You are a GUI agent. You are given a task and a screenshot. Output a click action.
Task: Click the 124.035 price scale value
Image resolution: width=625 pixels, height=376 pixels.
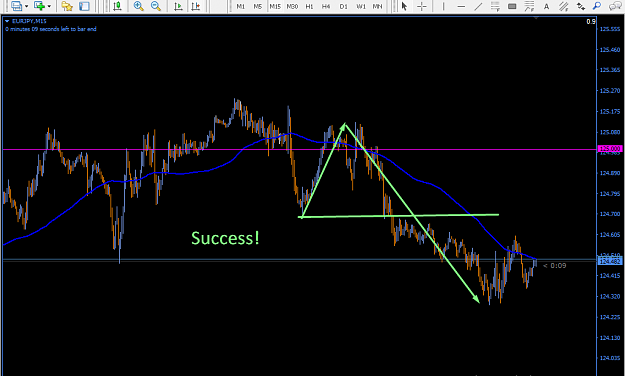[x=610, y=358]
